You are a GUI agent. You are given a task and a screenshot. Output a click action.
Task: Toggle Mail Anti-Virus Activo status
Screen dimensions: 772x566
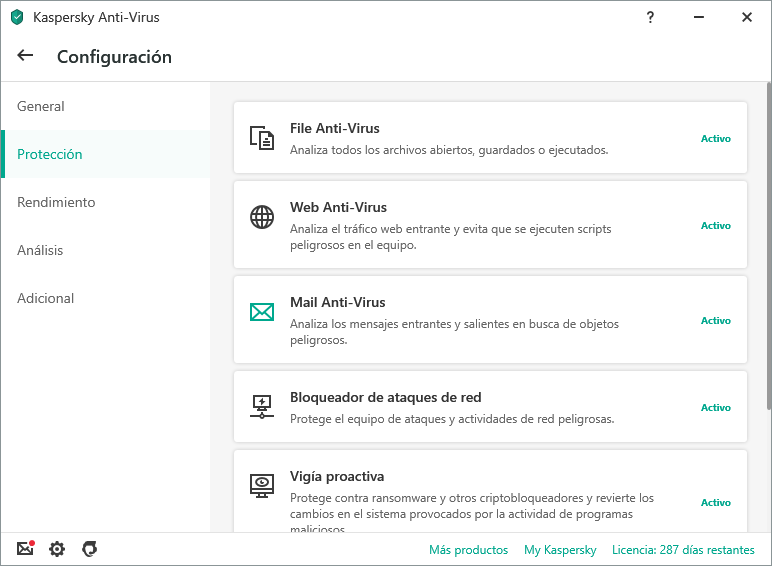pyautogui.click(x=715, y=321)
